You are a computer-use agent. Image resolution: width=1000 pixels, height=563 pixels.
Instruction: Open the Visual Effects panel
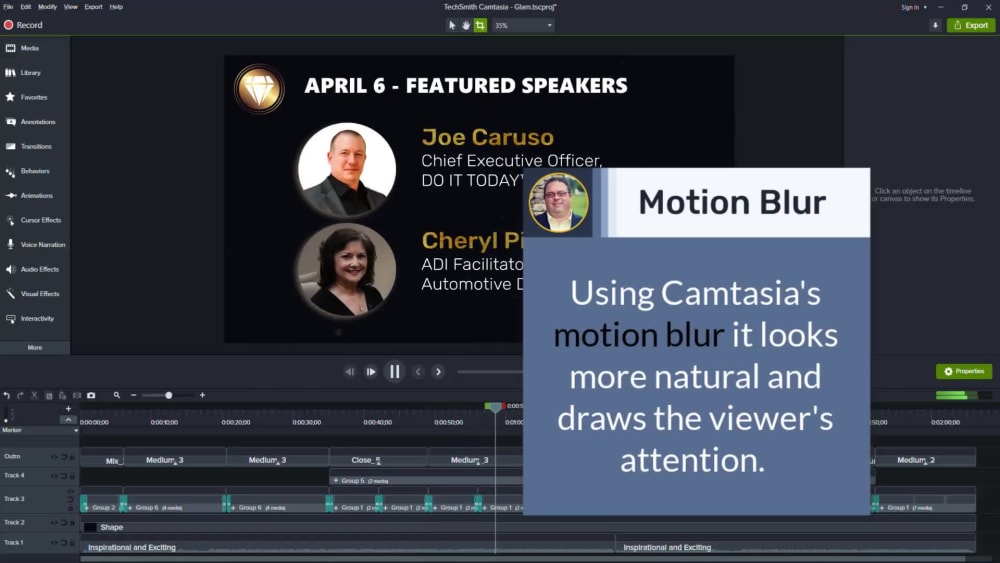(35, 294)
